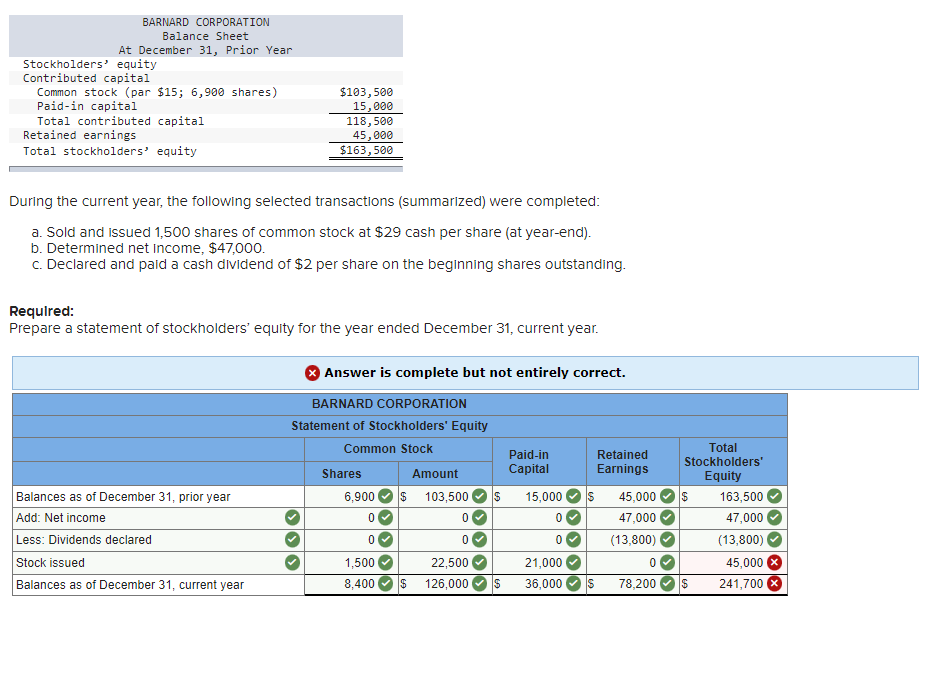Click the 0 retained earnings cell in Stock issued row
The image size is (948, 679).
pyautogui.click(x=632, y=563)
